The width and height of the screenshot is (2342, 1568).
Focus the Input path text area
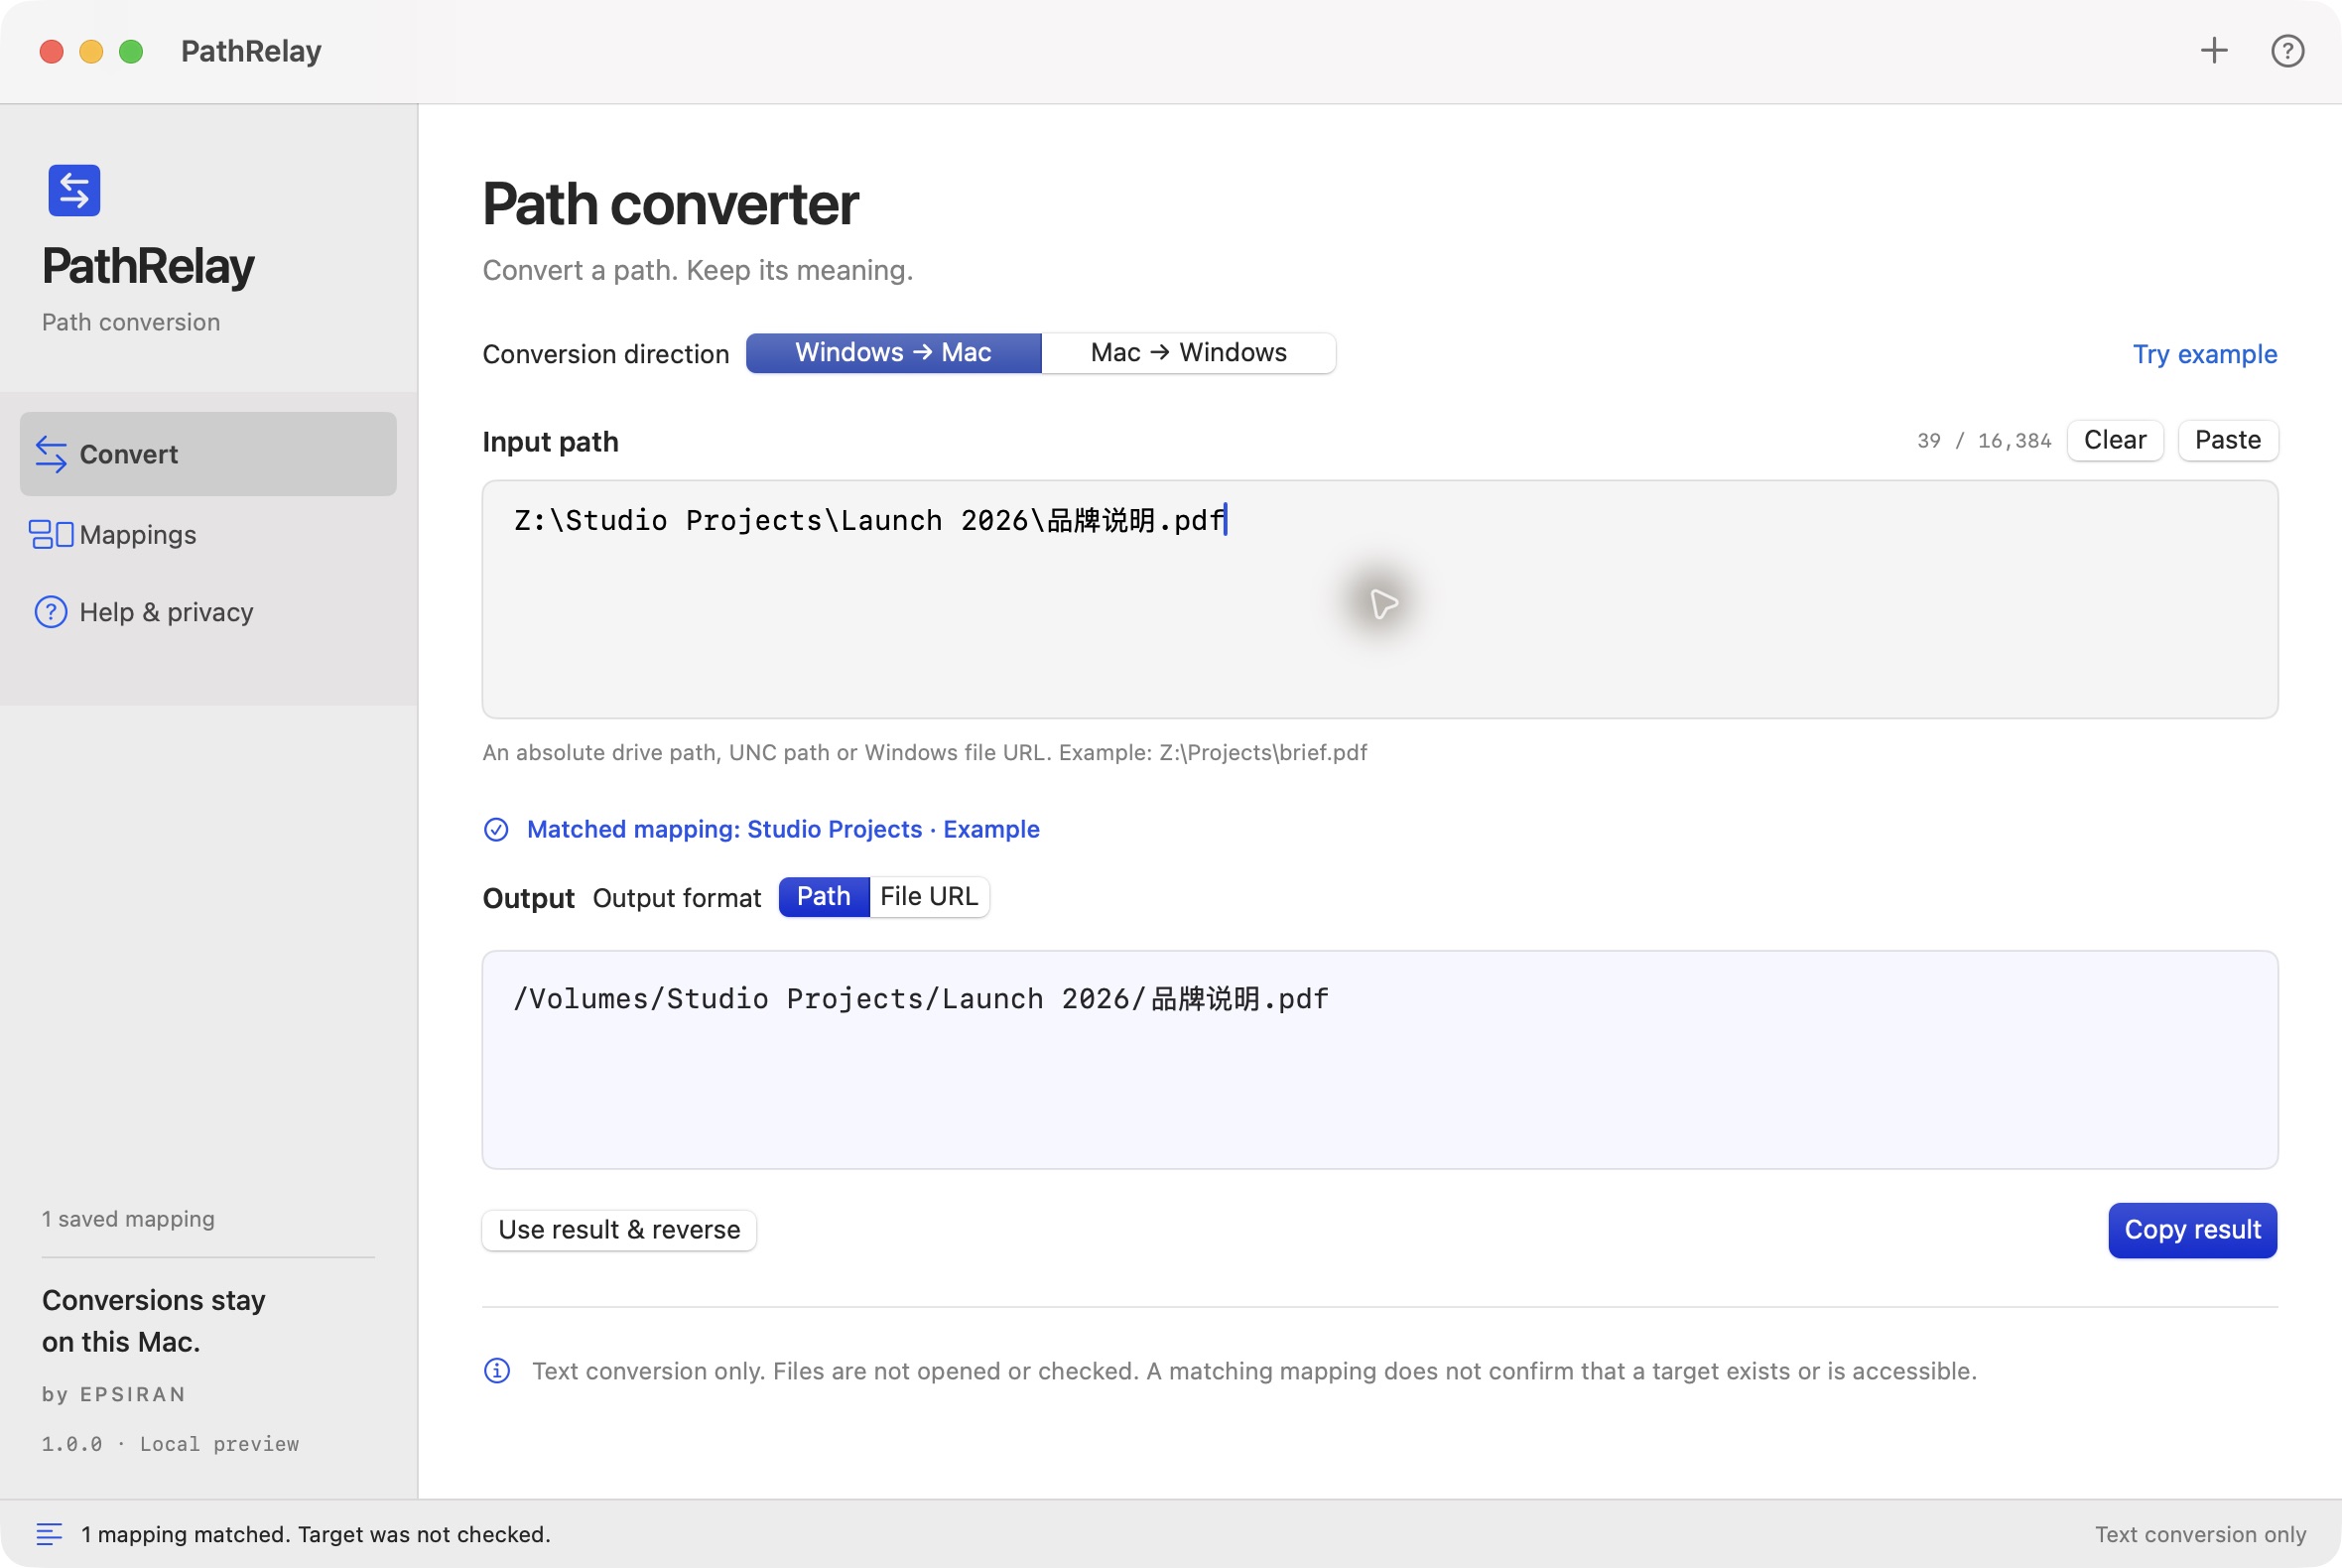tap(1380, 599)
